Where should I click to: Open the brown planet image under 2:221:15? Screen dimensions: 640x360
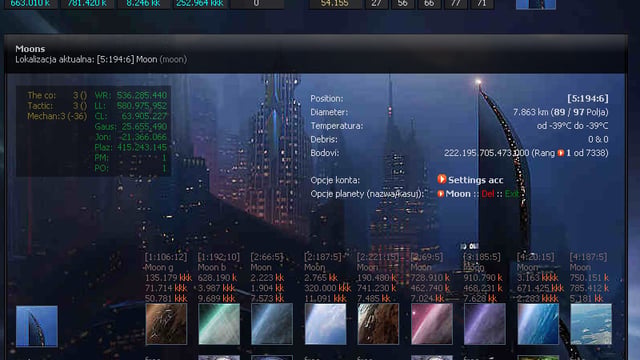coord(378,324)
